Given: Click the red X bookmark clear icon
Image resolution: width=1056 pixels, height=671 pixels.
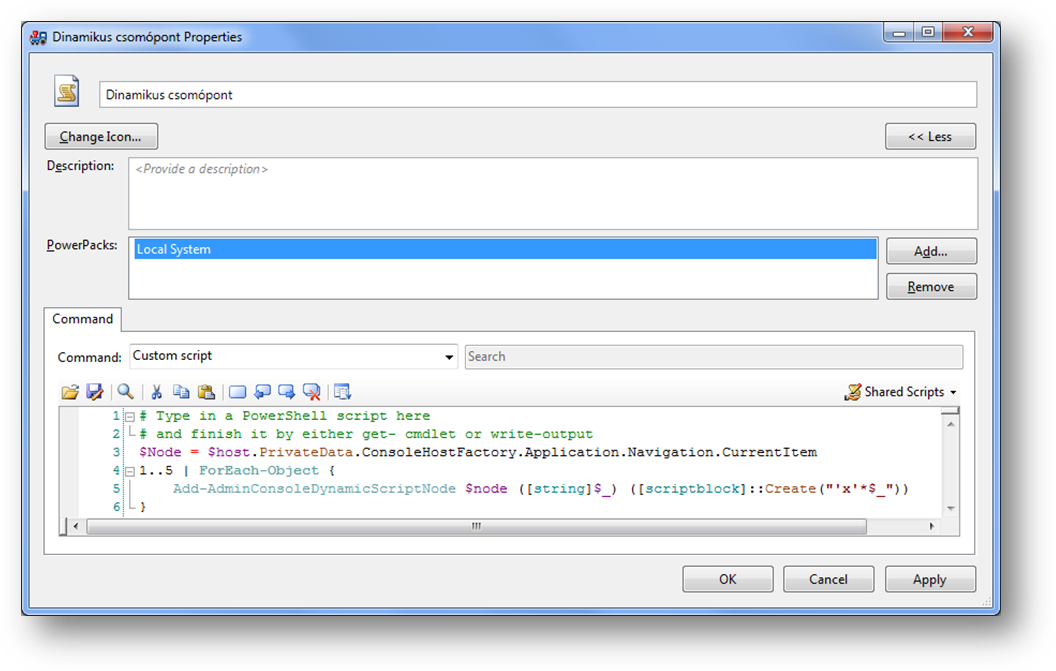Looking at the screenshot, I should pos(312,392).
